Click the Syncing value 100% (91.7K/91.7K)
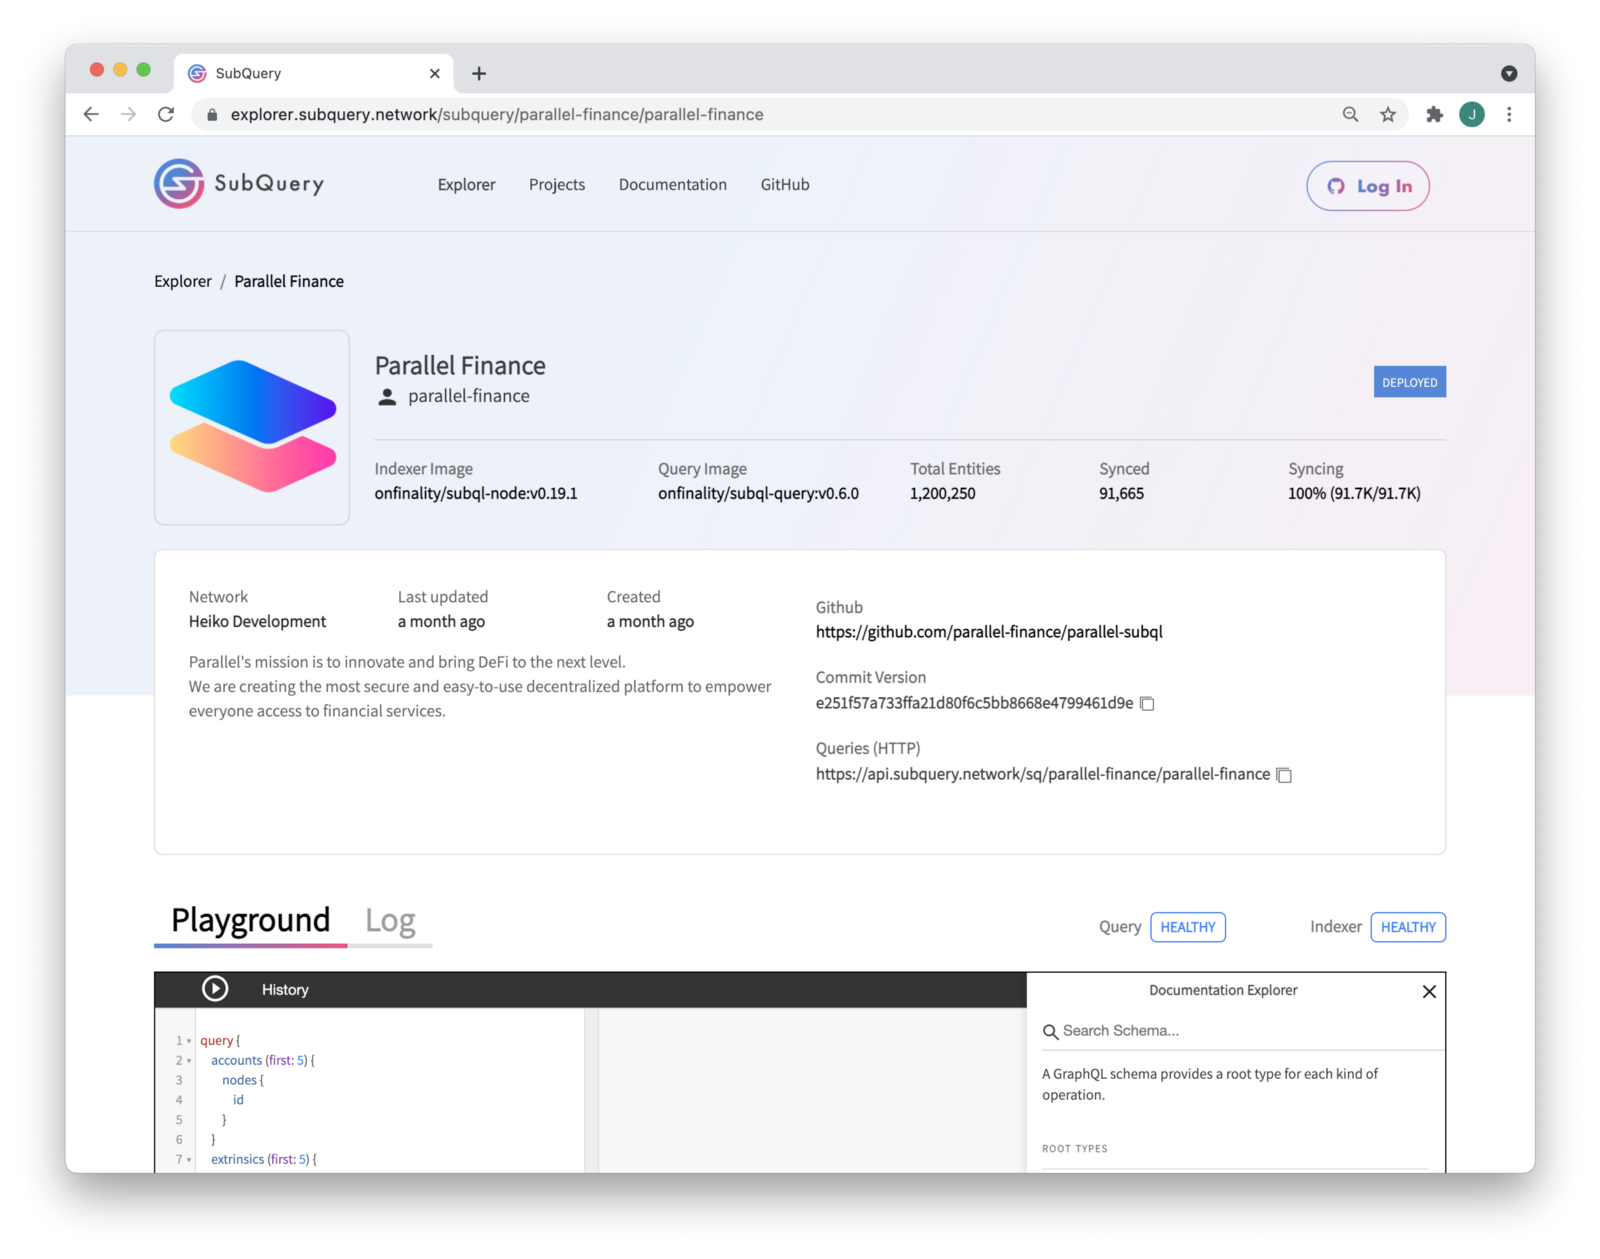Viewport: 1600px width, 1259px height. 1354,493
